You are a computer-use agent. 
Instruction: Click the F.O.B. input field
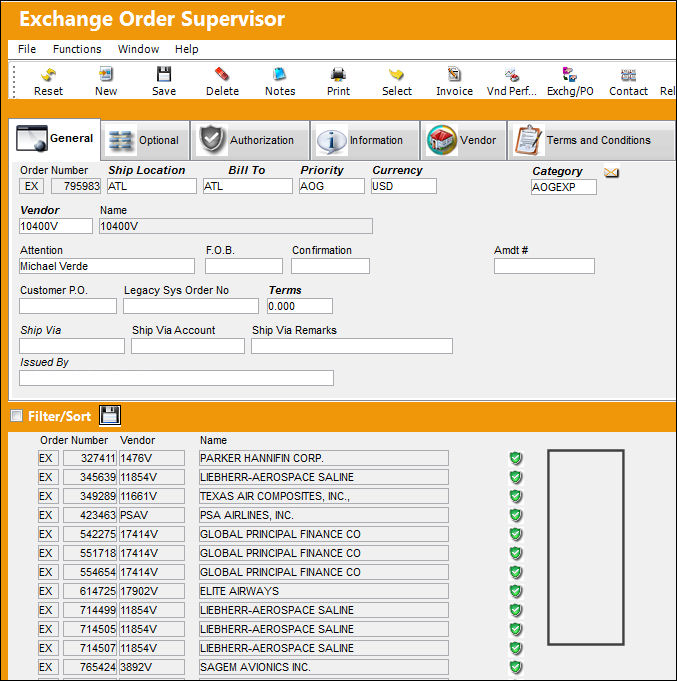244,266
